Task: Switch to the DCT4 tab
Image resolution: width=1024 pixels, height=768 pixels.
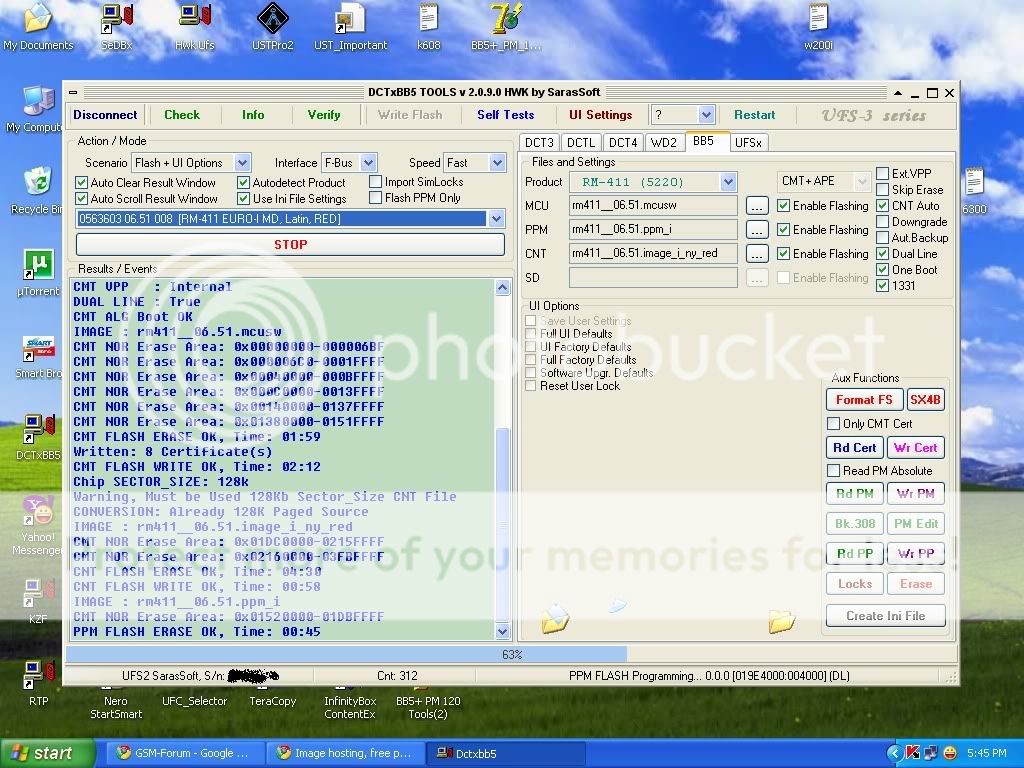Action: (x=623, y=142)
